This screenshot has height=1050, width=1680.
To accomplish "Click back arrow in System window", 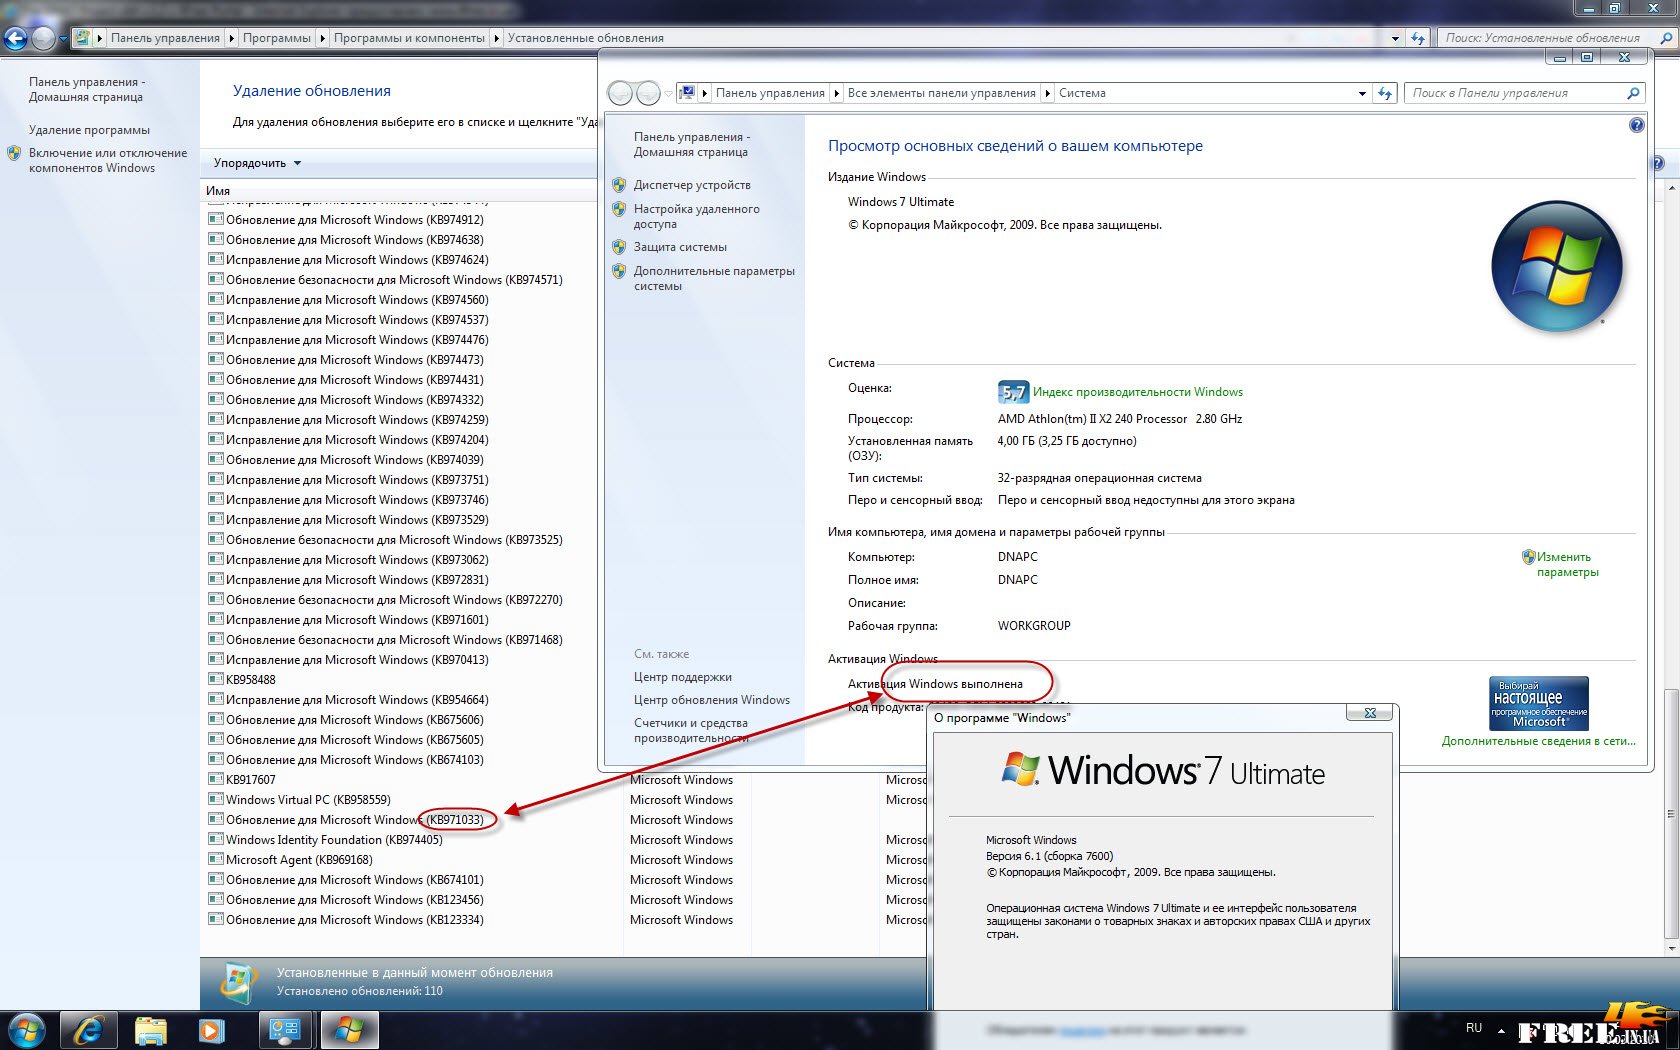I will pos(620,93).
